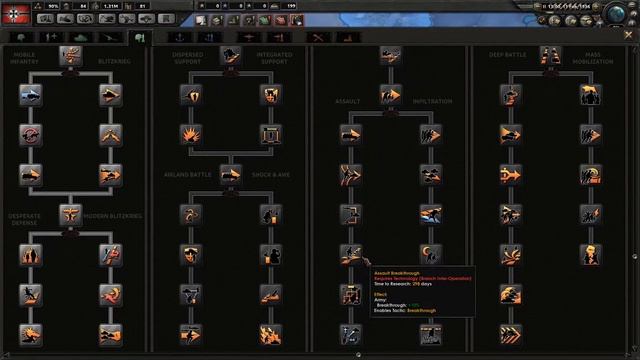Select first Desperate Defense node with two figures
This screenshot has width=640, height=360.
[31, 255]
